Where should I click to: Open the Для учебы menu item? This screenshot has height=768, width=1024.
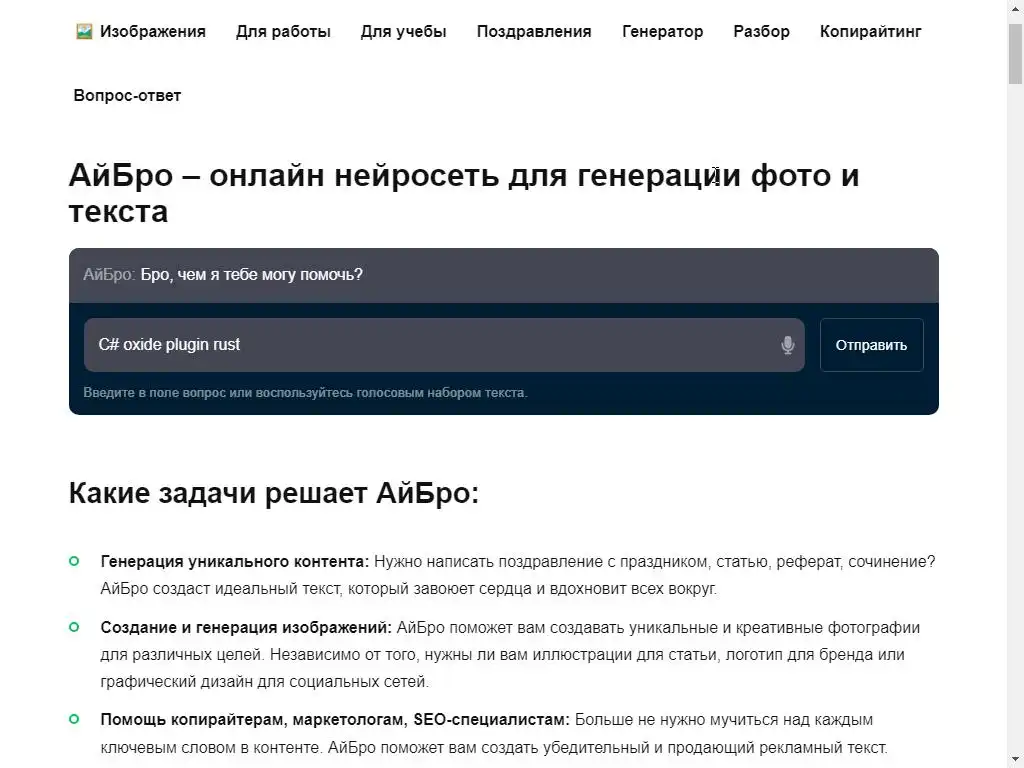(x=404, y=31)
